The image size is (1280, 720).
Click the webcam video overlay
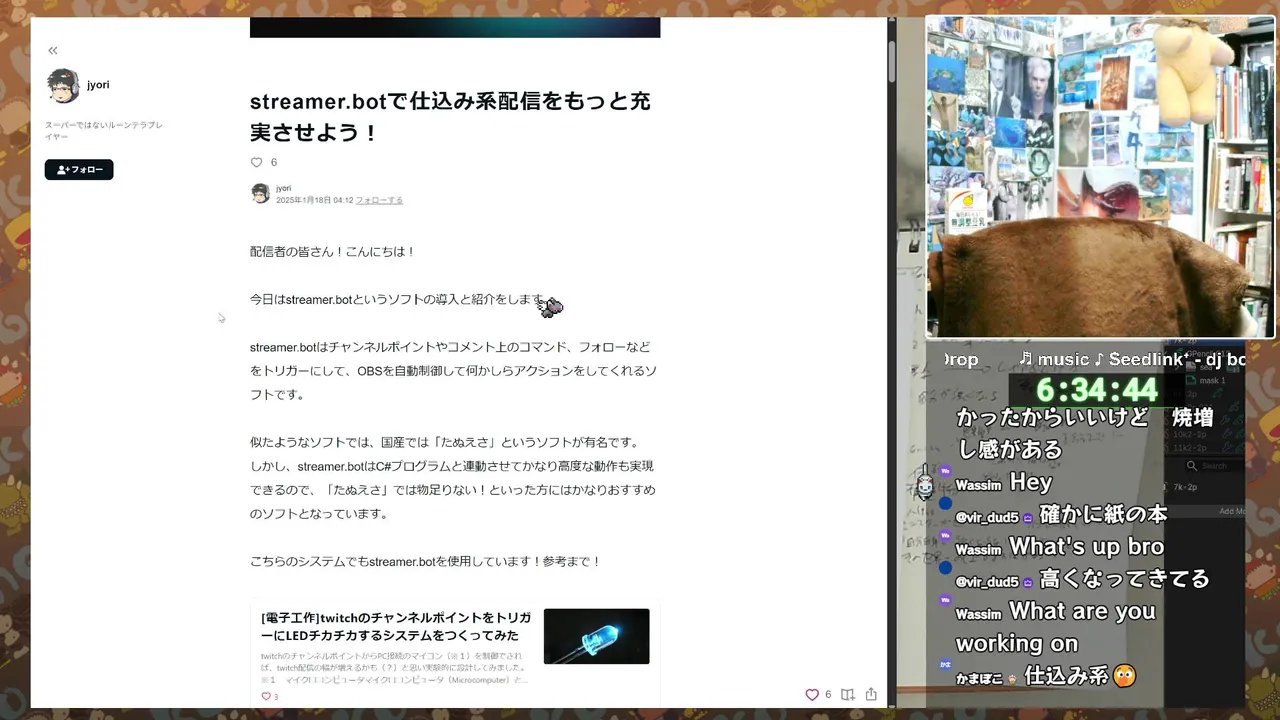pos(1100,177)
